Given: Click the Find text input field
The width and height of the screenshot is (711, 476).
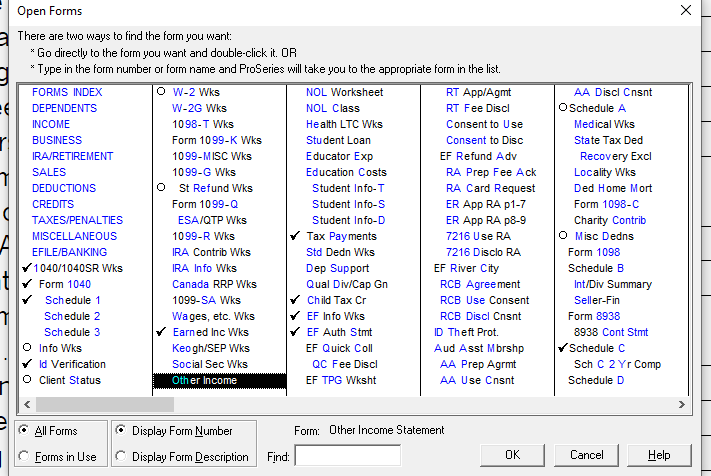Looking at the screenshot, I should click(347, 456).
